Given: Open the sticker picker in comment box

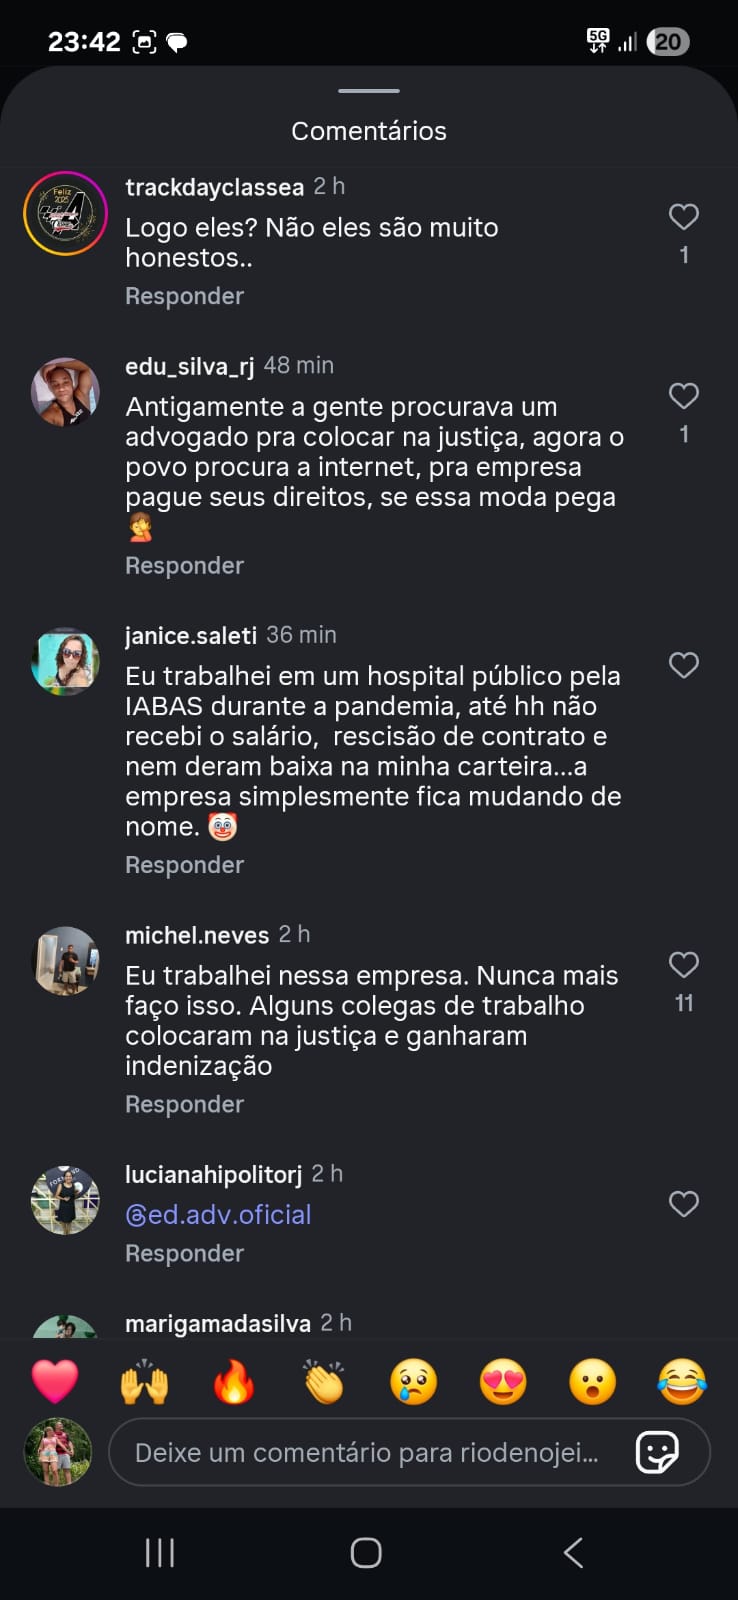Looking at the screenshot, I should pyautogui.click(x=657, y=1452).
